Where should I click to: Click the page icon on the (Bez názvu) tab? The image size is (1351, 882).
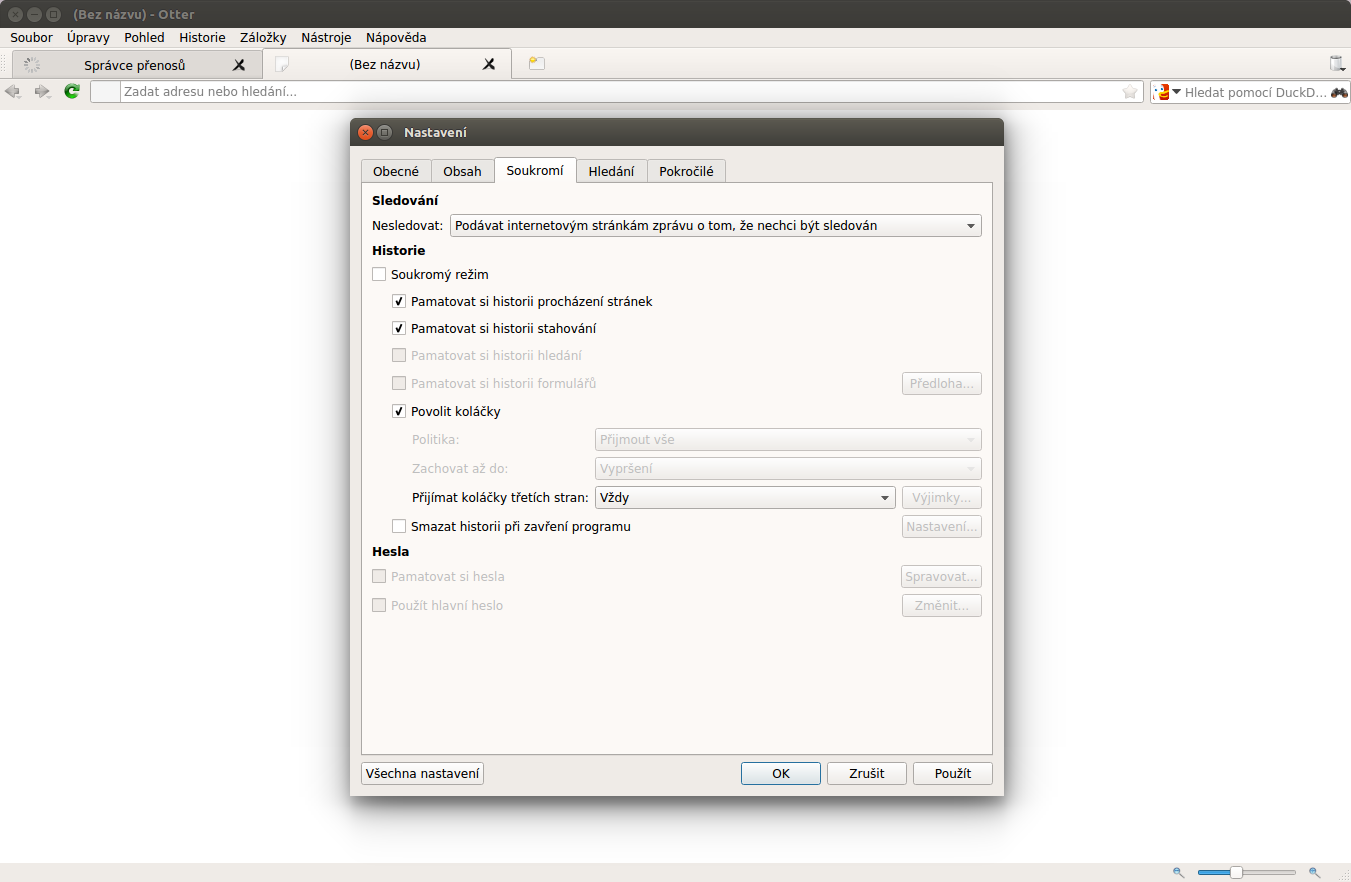[x=283, y=65]
